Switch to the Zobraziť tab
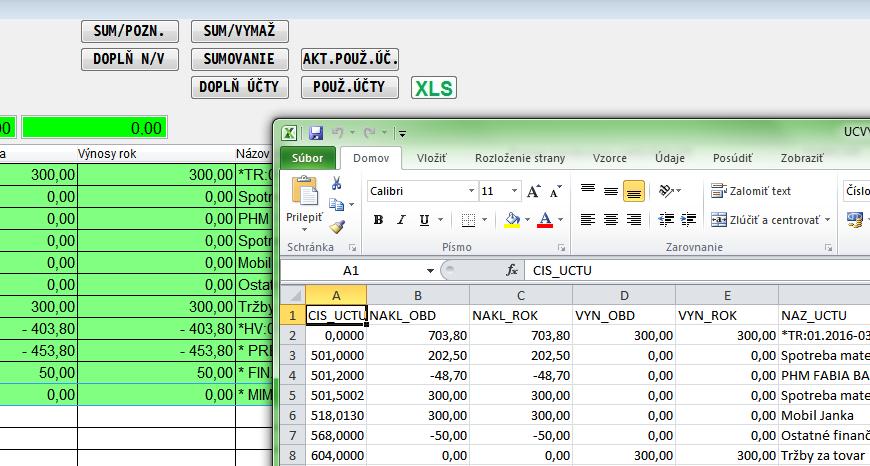 [802, 158]
